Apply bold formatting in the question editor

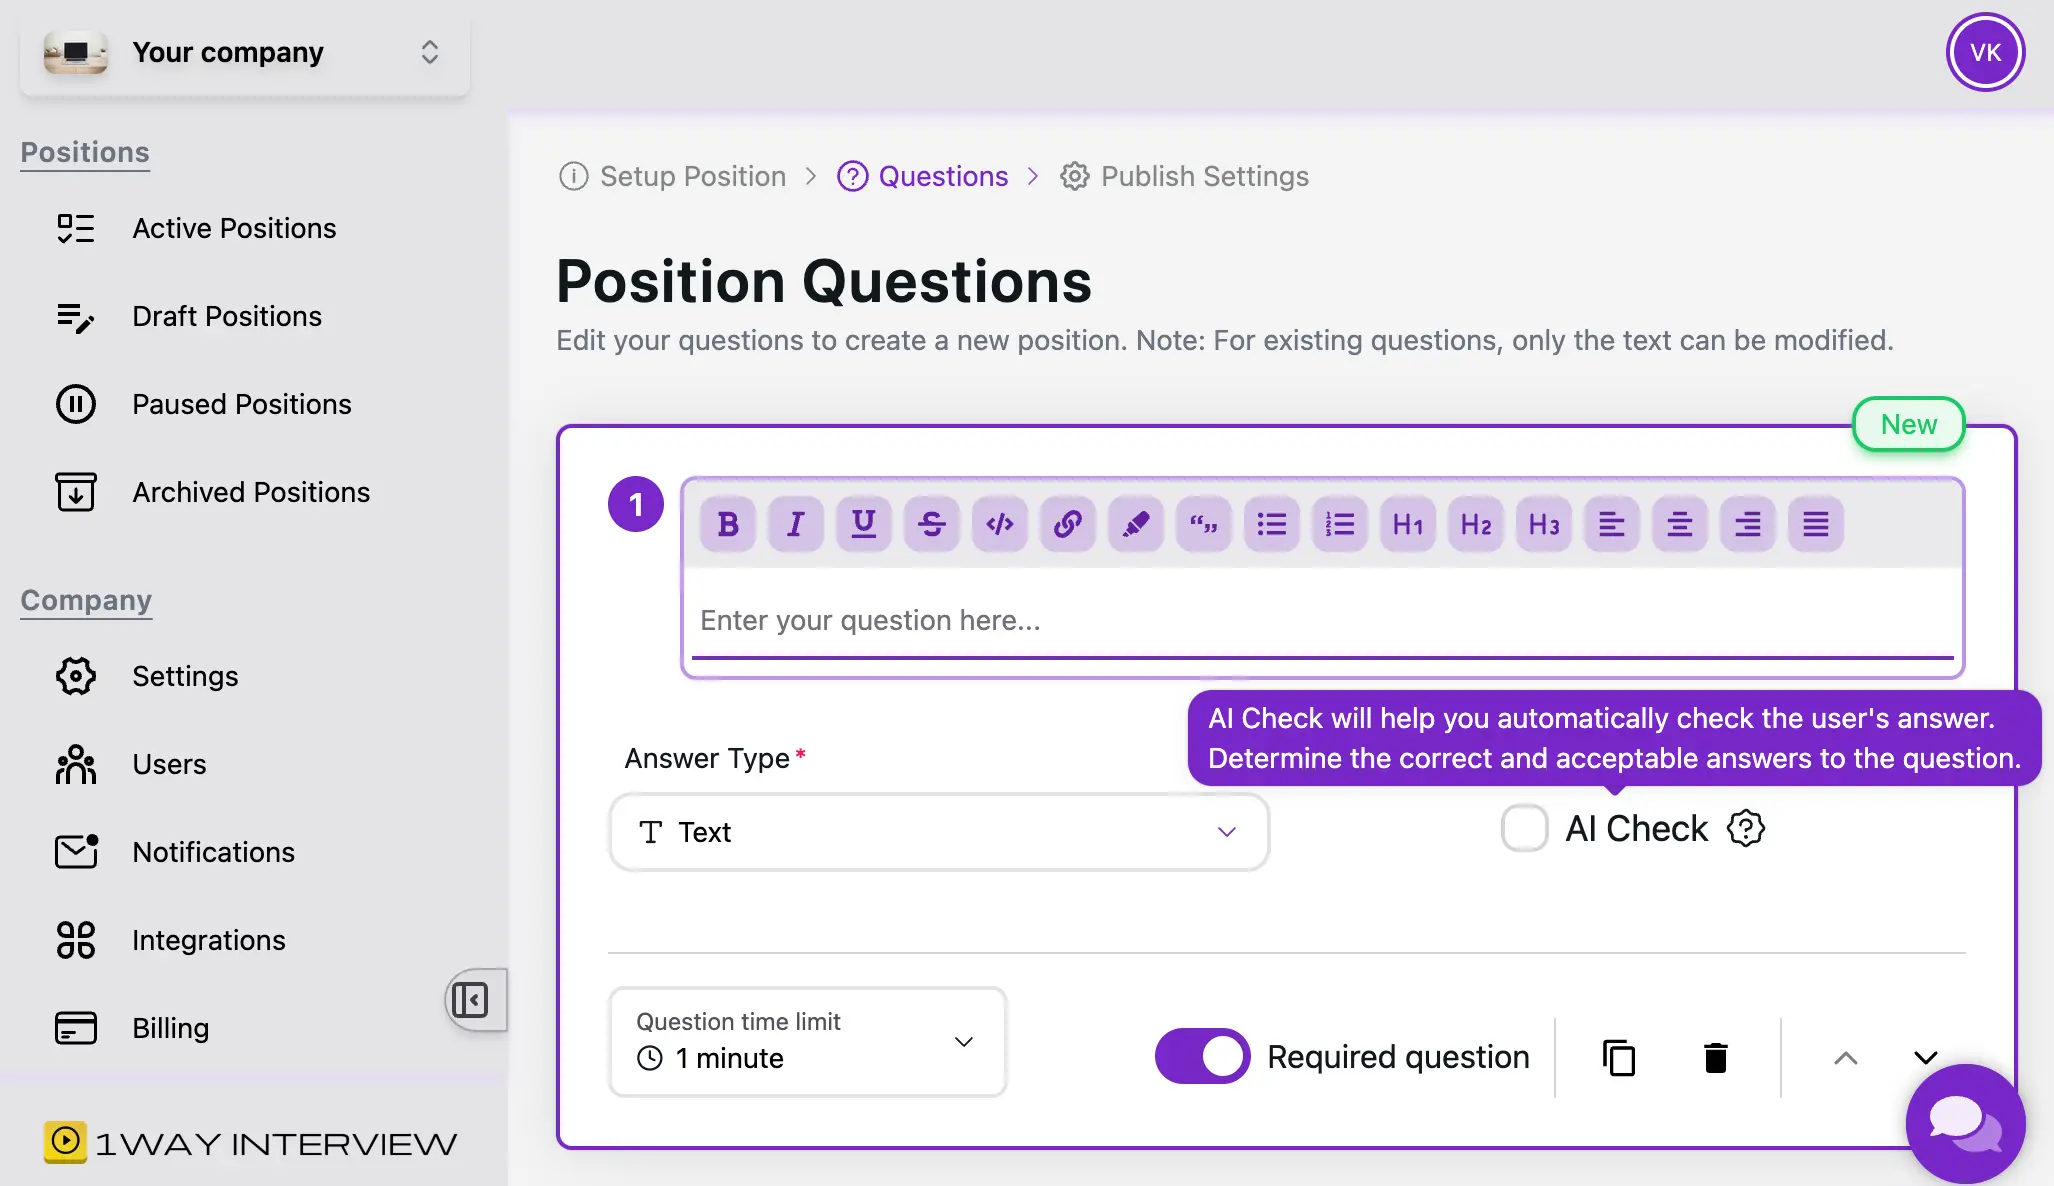pyautogui.click(x=728, y=523)
